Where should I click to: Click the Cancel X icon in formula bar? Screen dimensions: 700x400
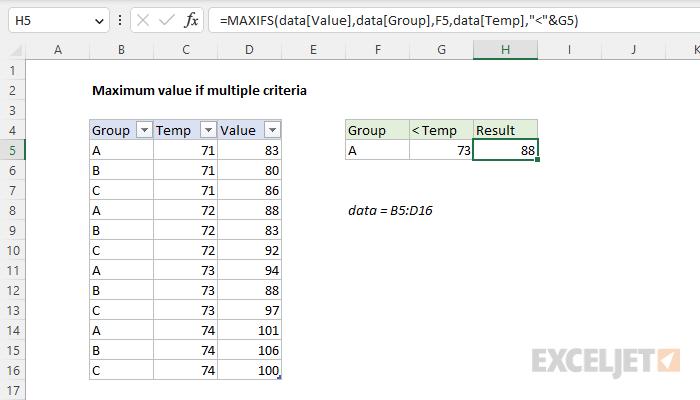(x=143, y=21)
